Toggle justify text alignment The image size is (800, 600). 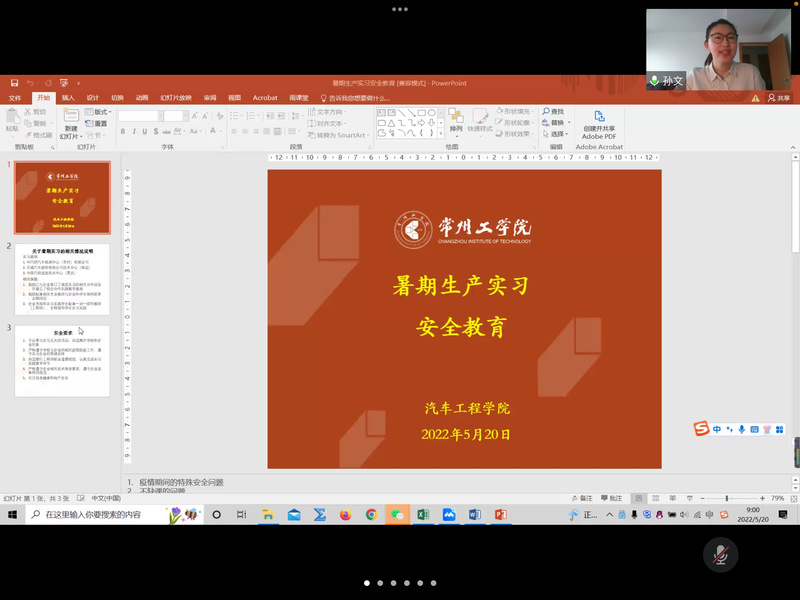point(266,132)
